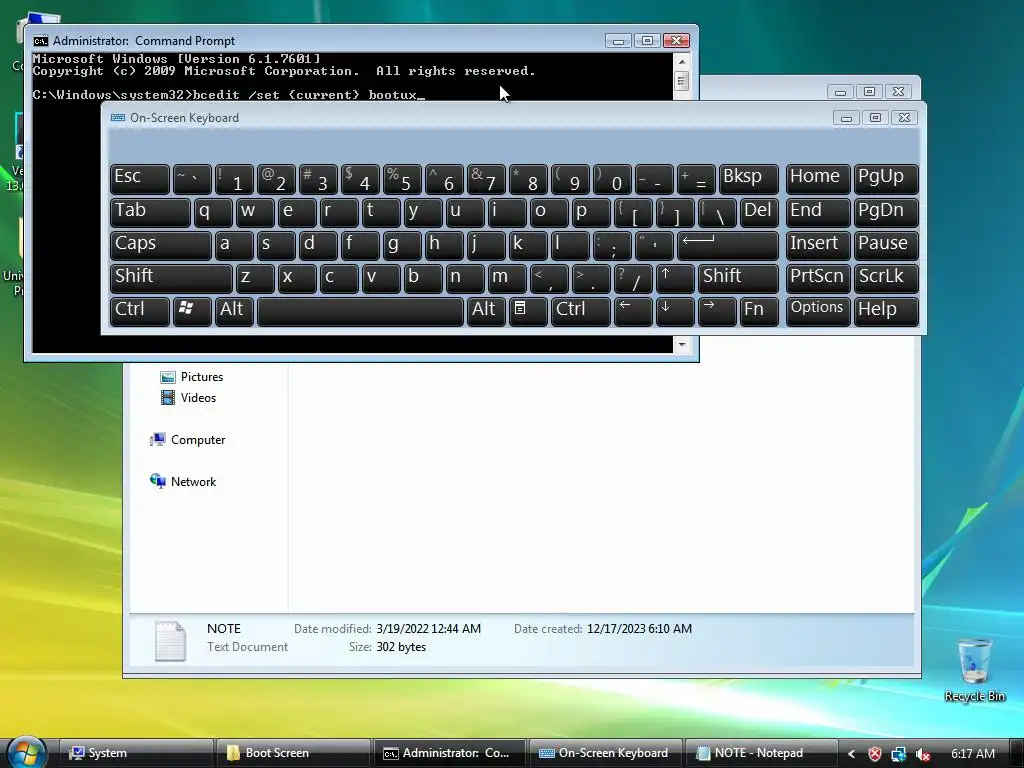Click the forward slash key
The width and height of the screenshot is (1024, 768).
[633, 278]
